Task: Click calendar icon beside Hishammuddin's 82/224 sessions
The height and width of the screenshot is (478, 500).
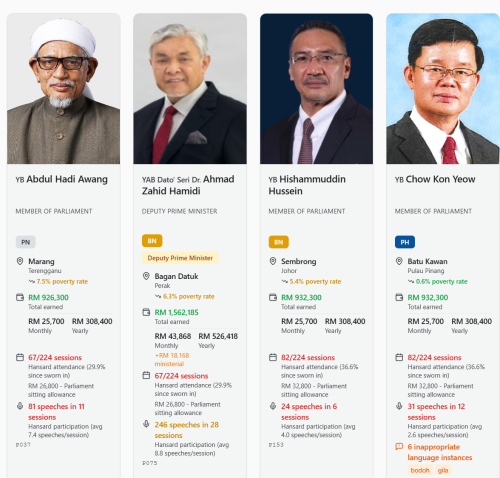Action: click(x=273, y=357)
